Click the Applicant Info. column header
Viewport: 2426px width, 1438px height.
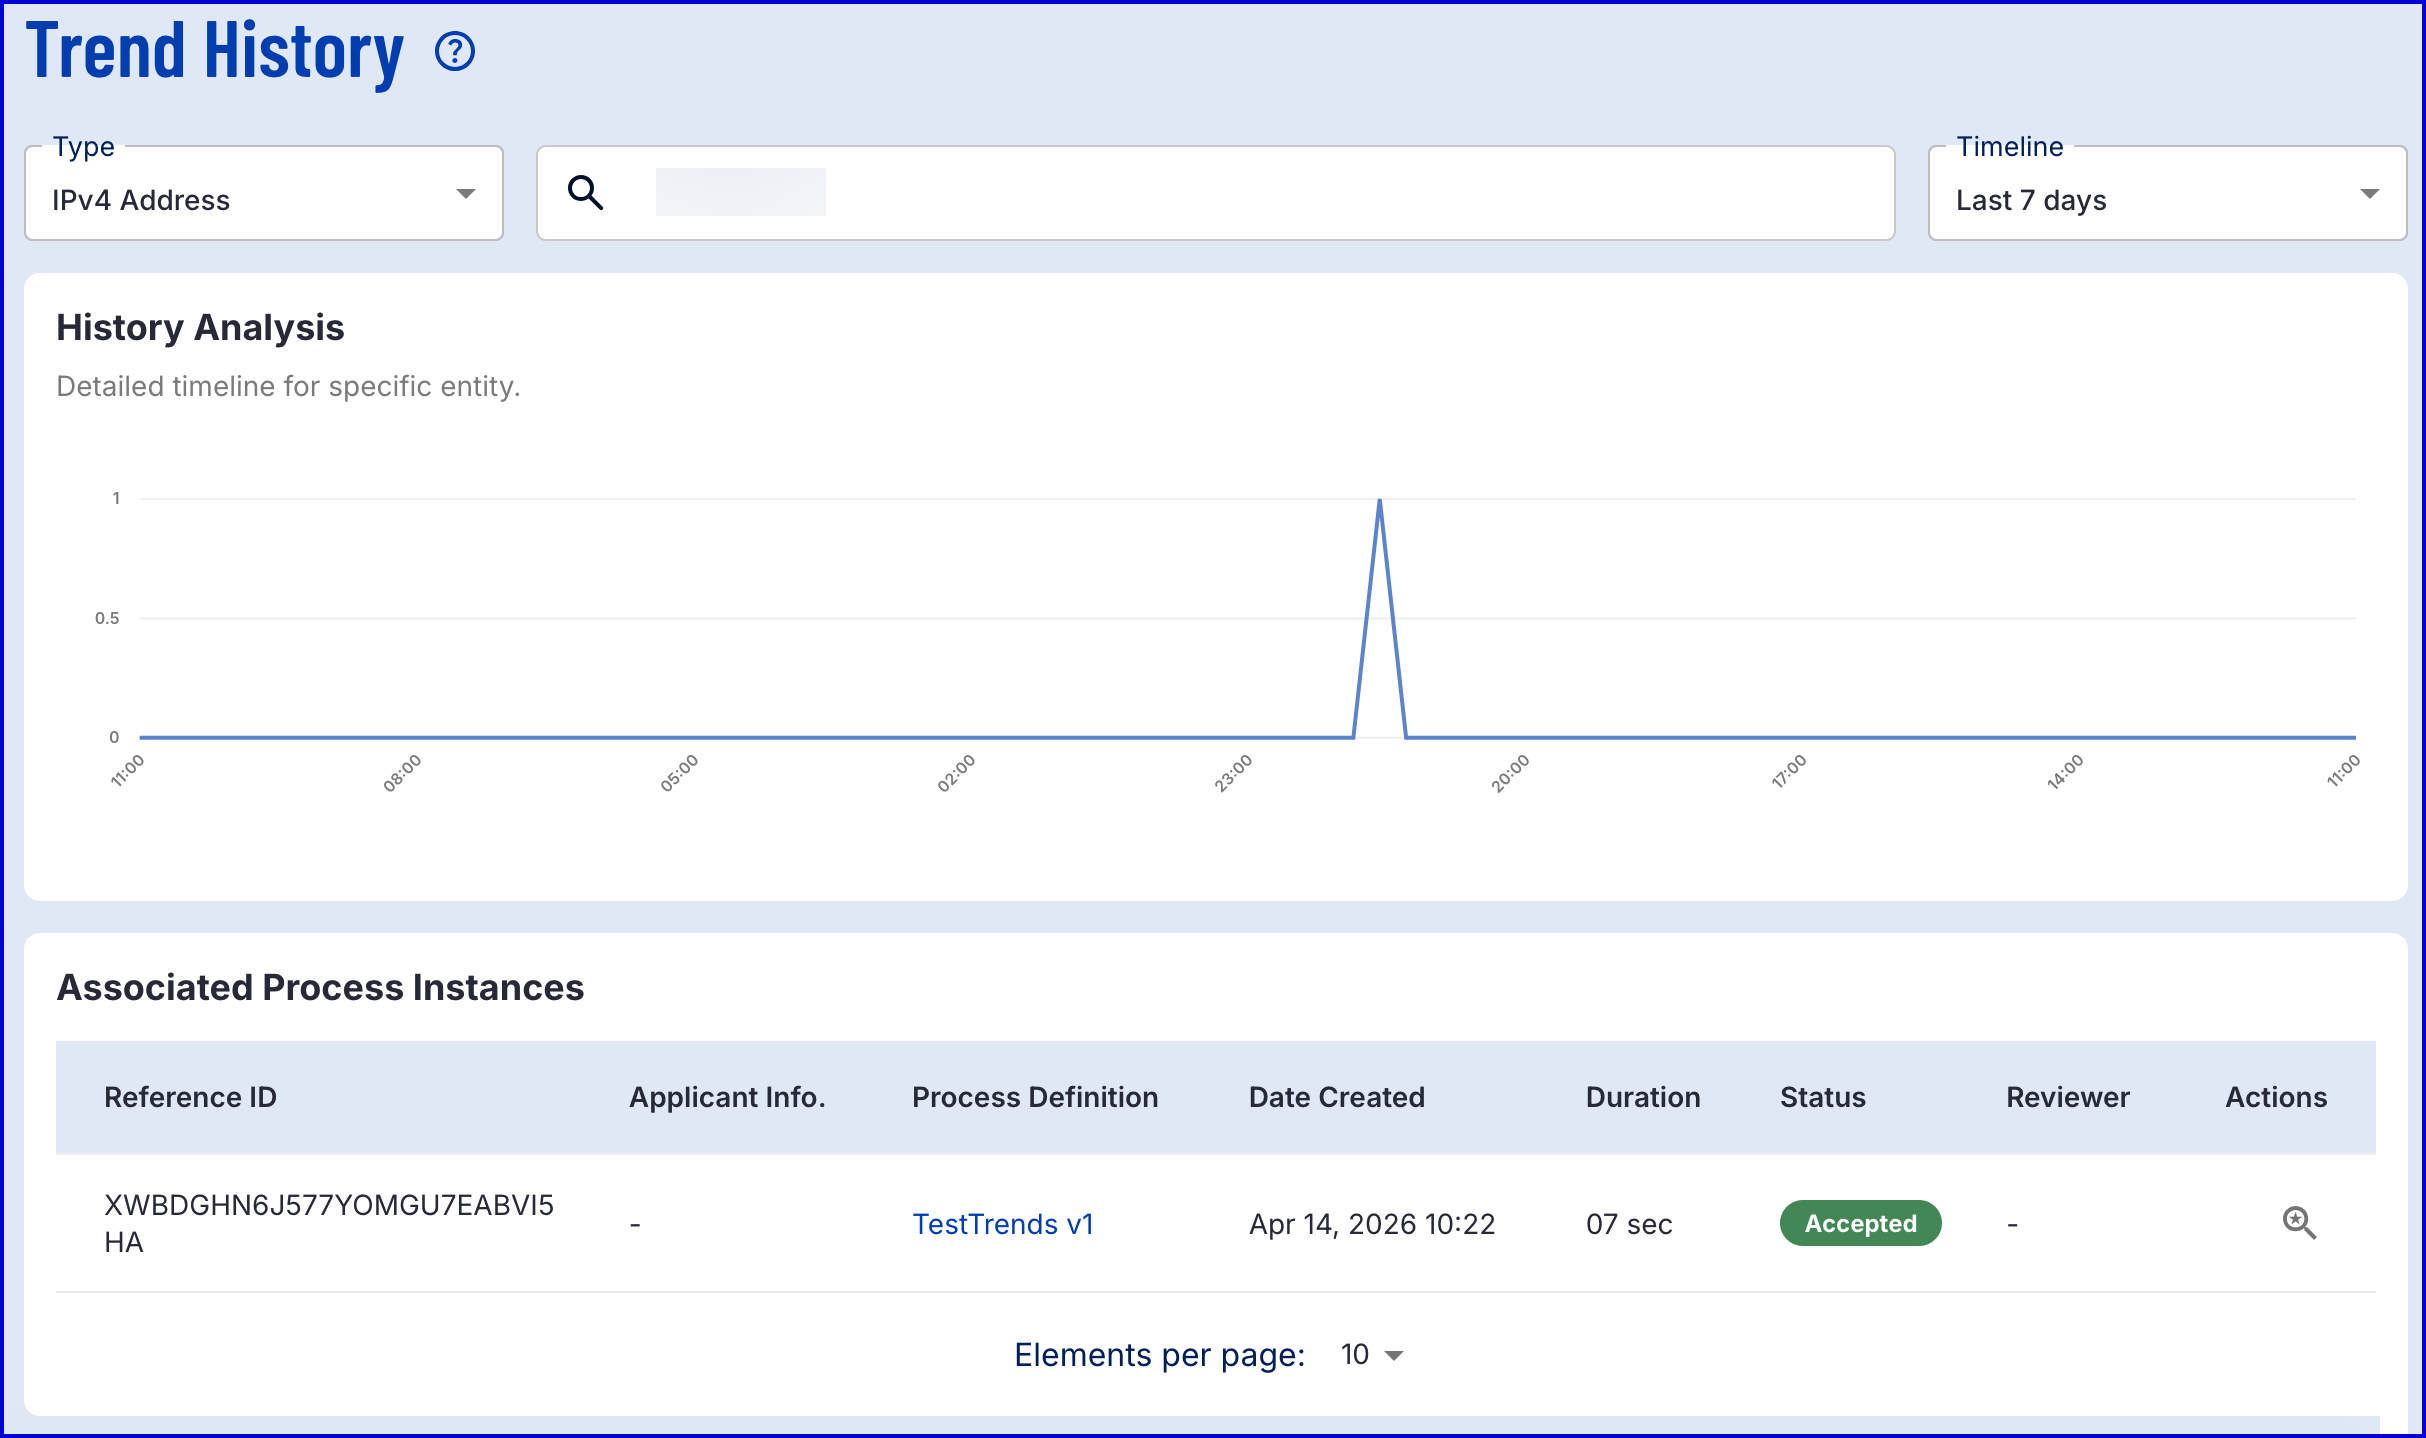(x=727, y=1097)
